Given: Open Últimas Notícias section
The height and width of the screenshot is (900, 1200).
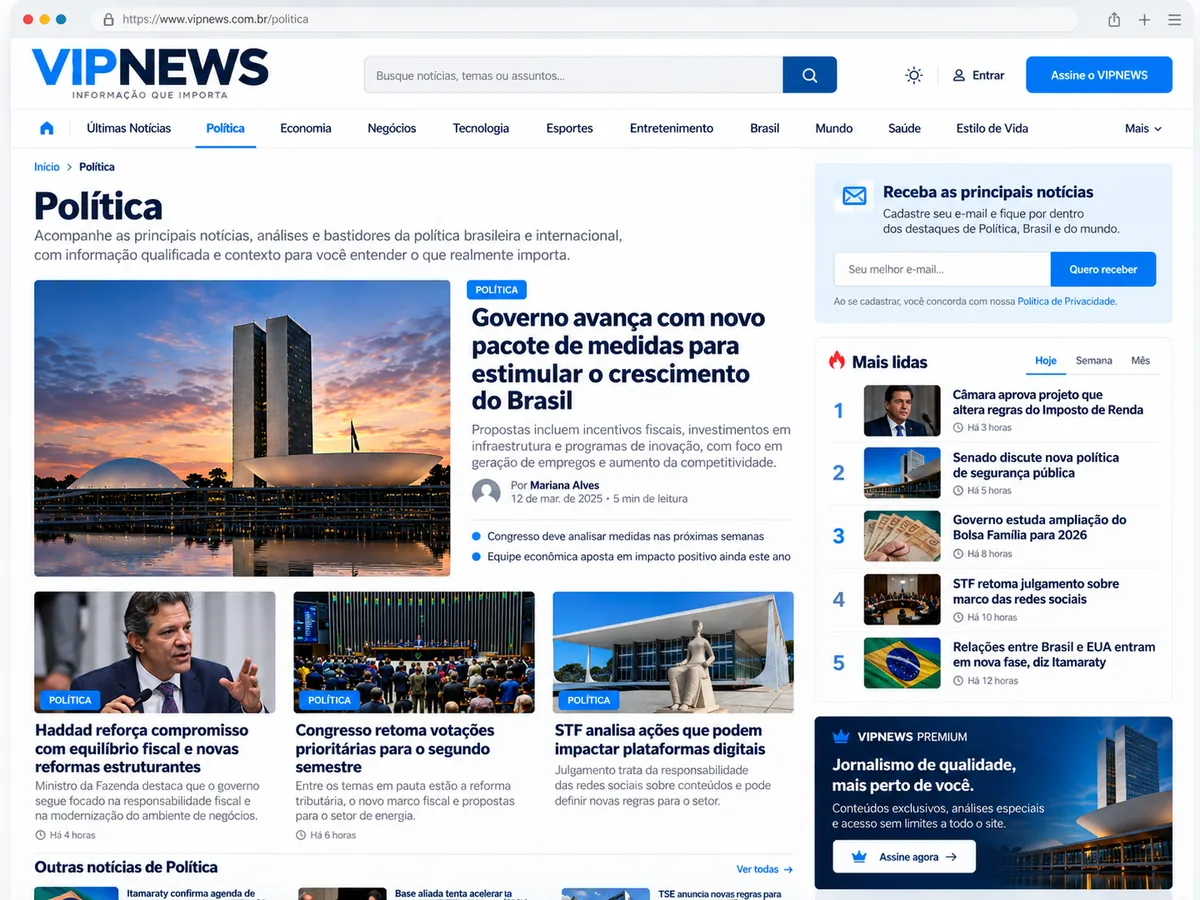Looking at the screenshot, I should click(x=129, y=128).
